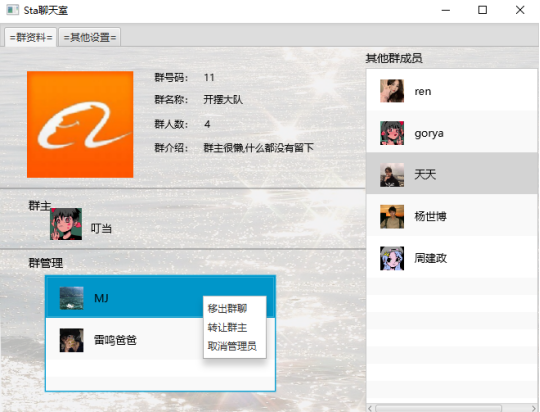Select member name 杨世博
This screenshot has width=540, height=412.
[x=430, y=216]
